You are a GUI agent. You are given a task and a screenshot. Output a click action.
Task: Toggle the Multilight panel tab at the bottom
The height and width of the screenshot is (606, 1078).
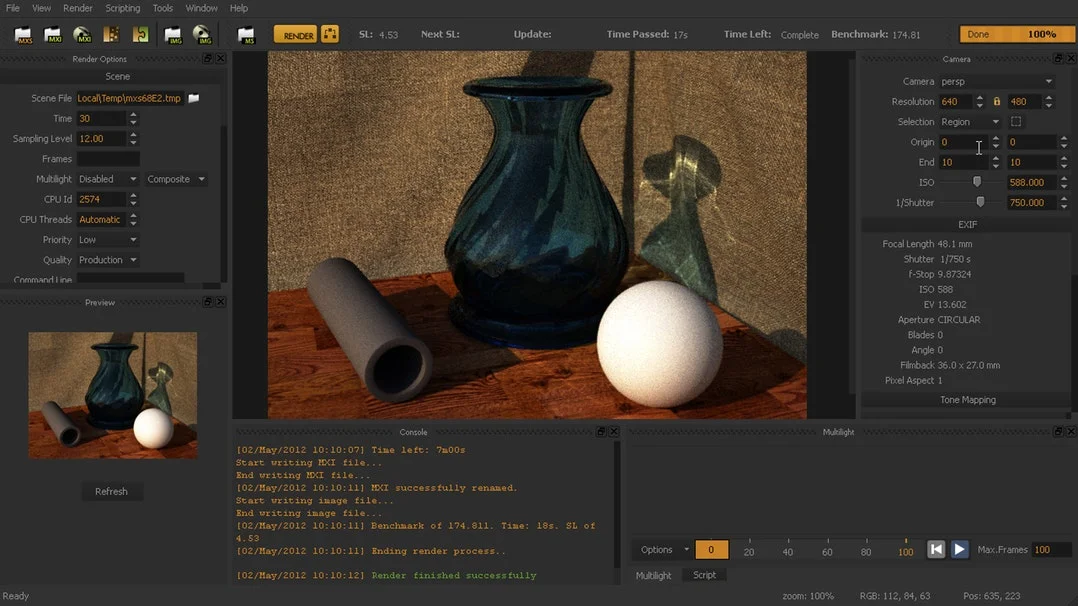[x=654, y=575]
